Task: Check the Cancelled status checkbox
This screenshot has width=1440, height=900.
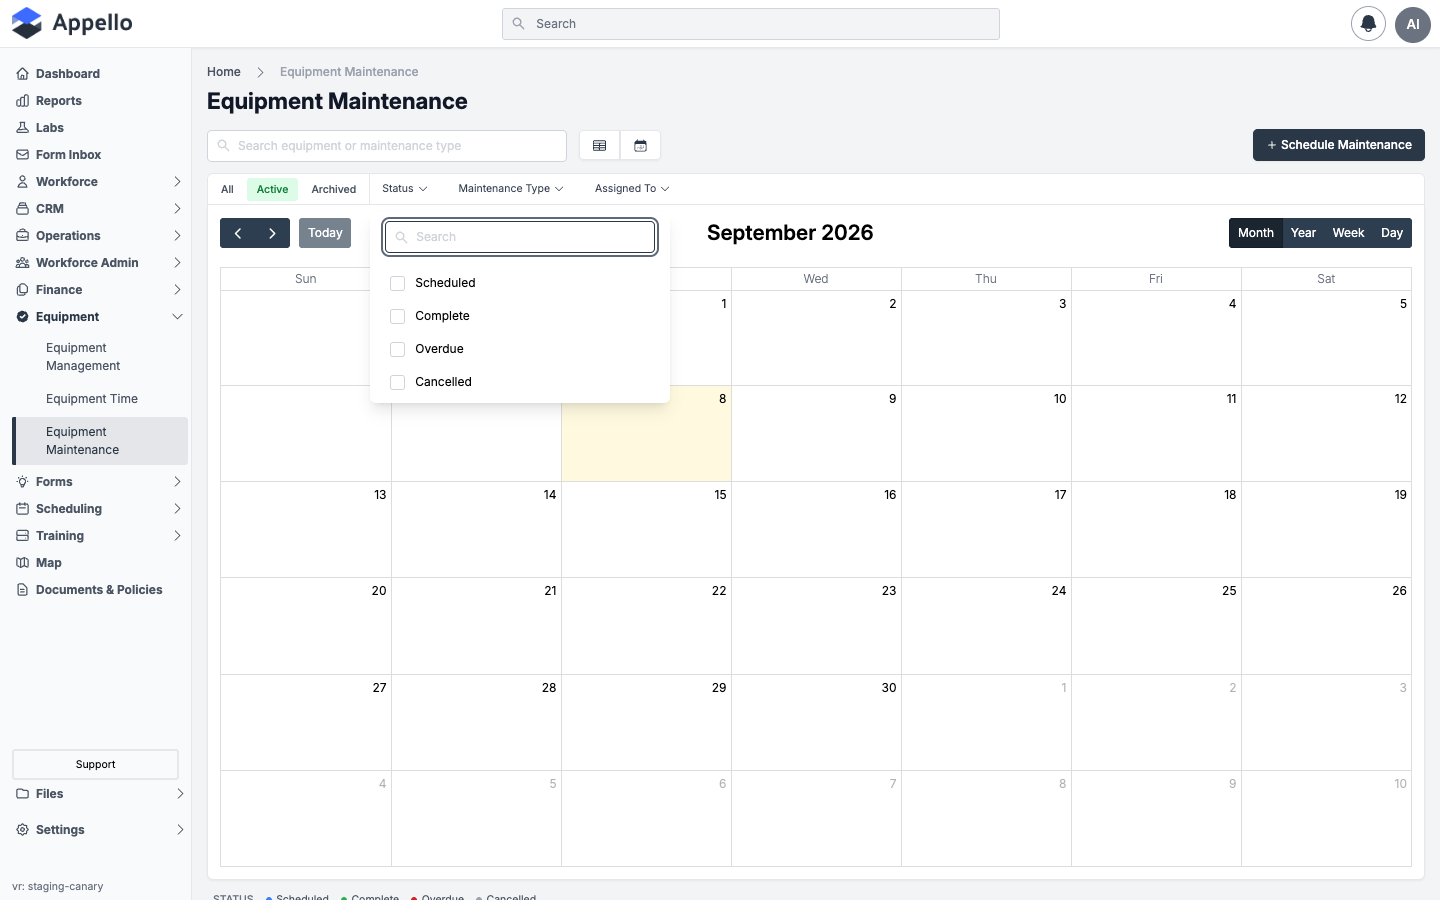Action: click(397, 382)
